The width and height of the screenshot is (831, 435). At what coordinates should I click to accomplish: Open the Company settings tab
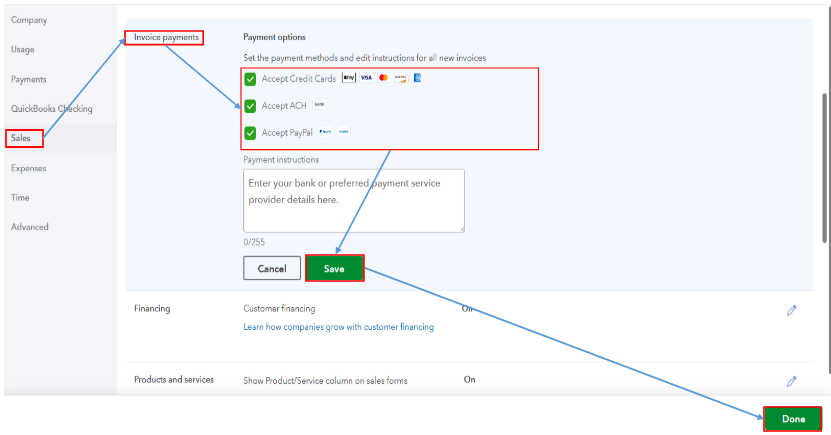(29, 20)
